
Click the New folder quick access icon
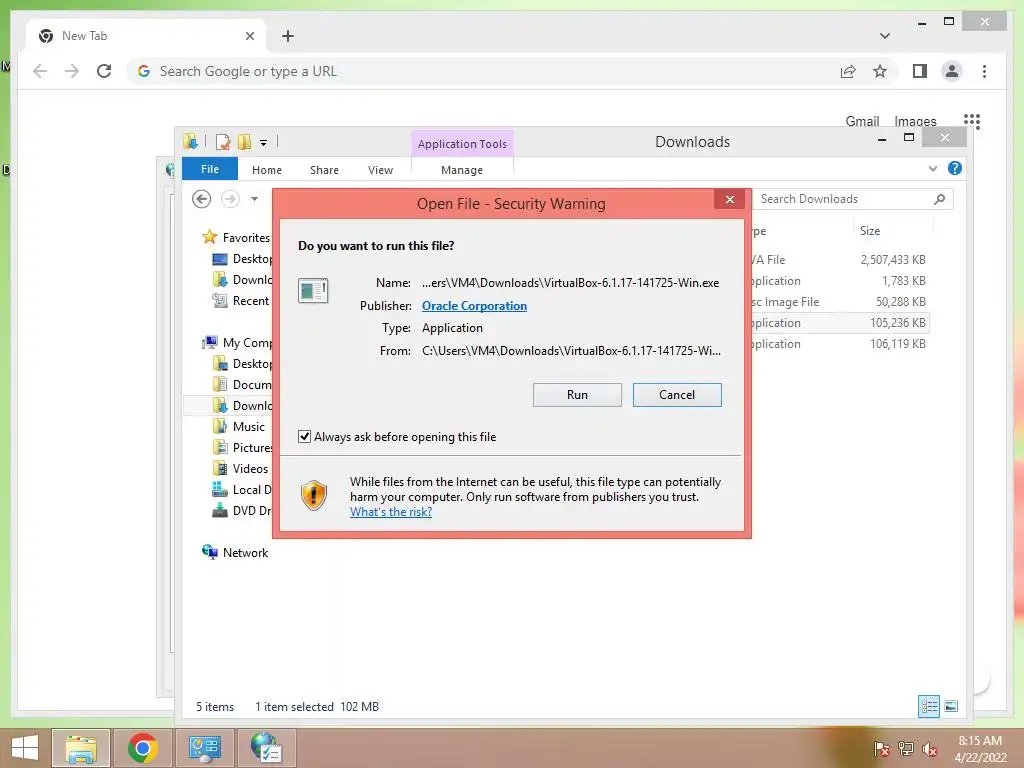click(244, 141)
